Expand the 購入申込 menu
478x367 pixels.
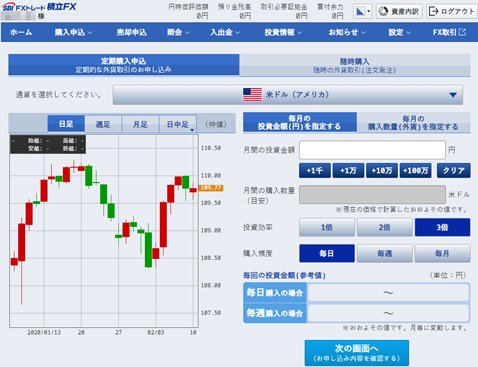(73, 32)
